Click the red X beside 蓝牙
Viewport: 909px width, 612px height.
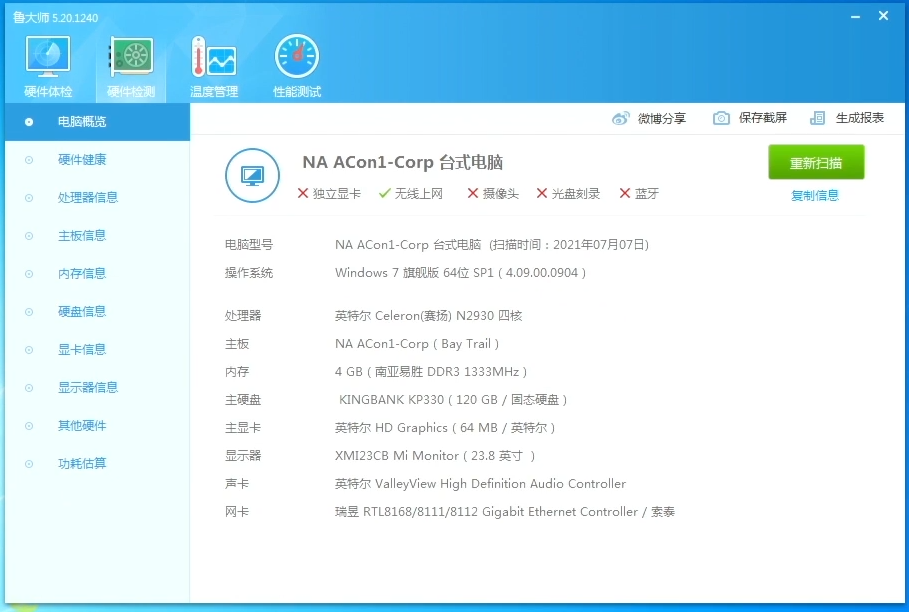coord(625,194)
